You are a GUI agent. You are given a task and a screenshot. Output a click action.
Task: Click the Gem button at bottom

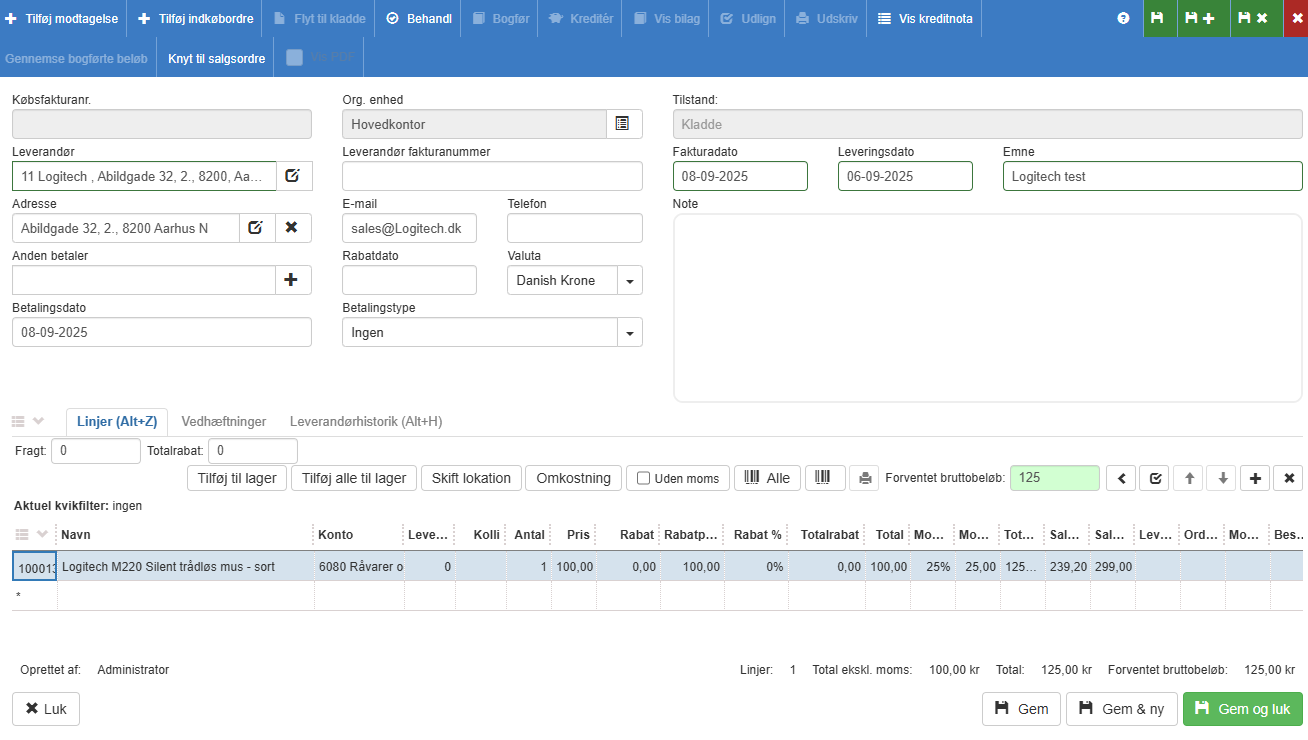[1021, 709]
